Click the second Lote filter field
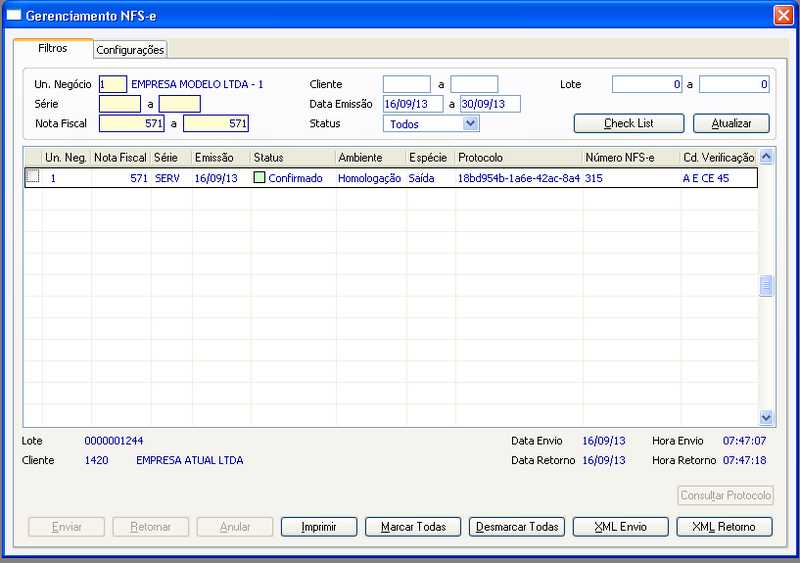 point(734,84)
